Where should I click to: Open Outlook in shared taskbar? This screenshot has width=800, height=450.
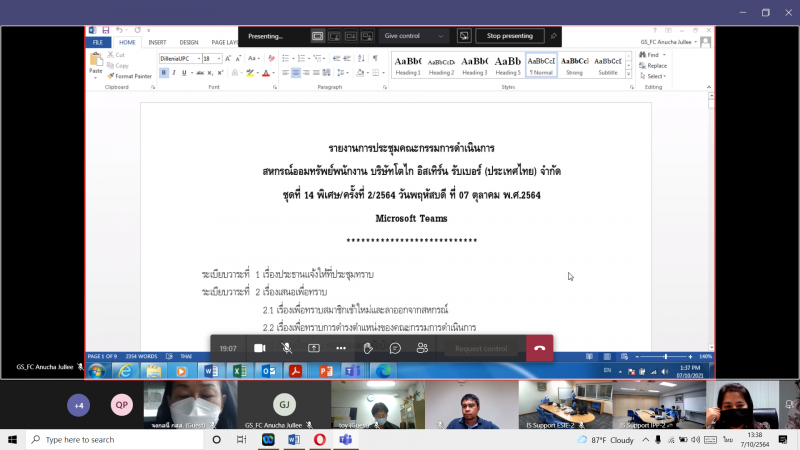269,371
